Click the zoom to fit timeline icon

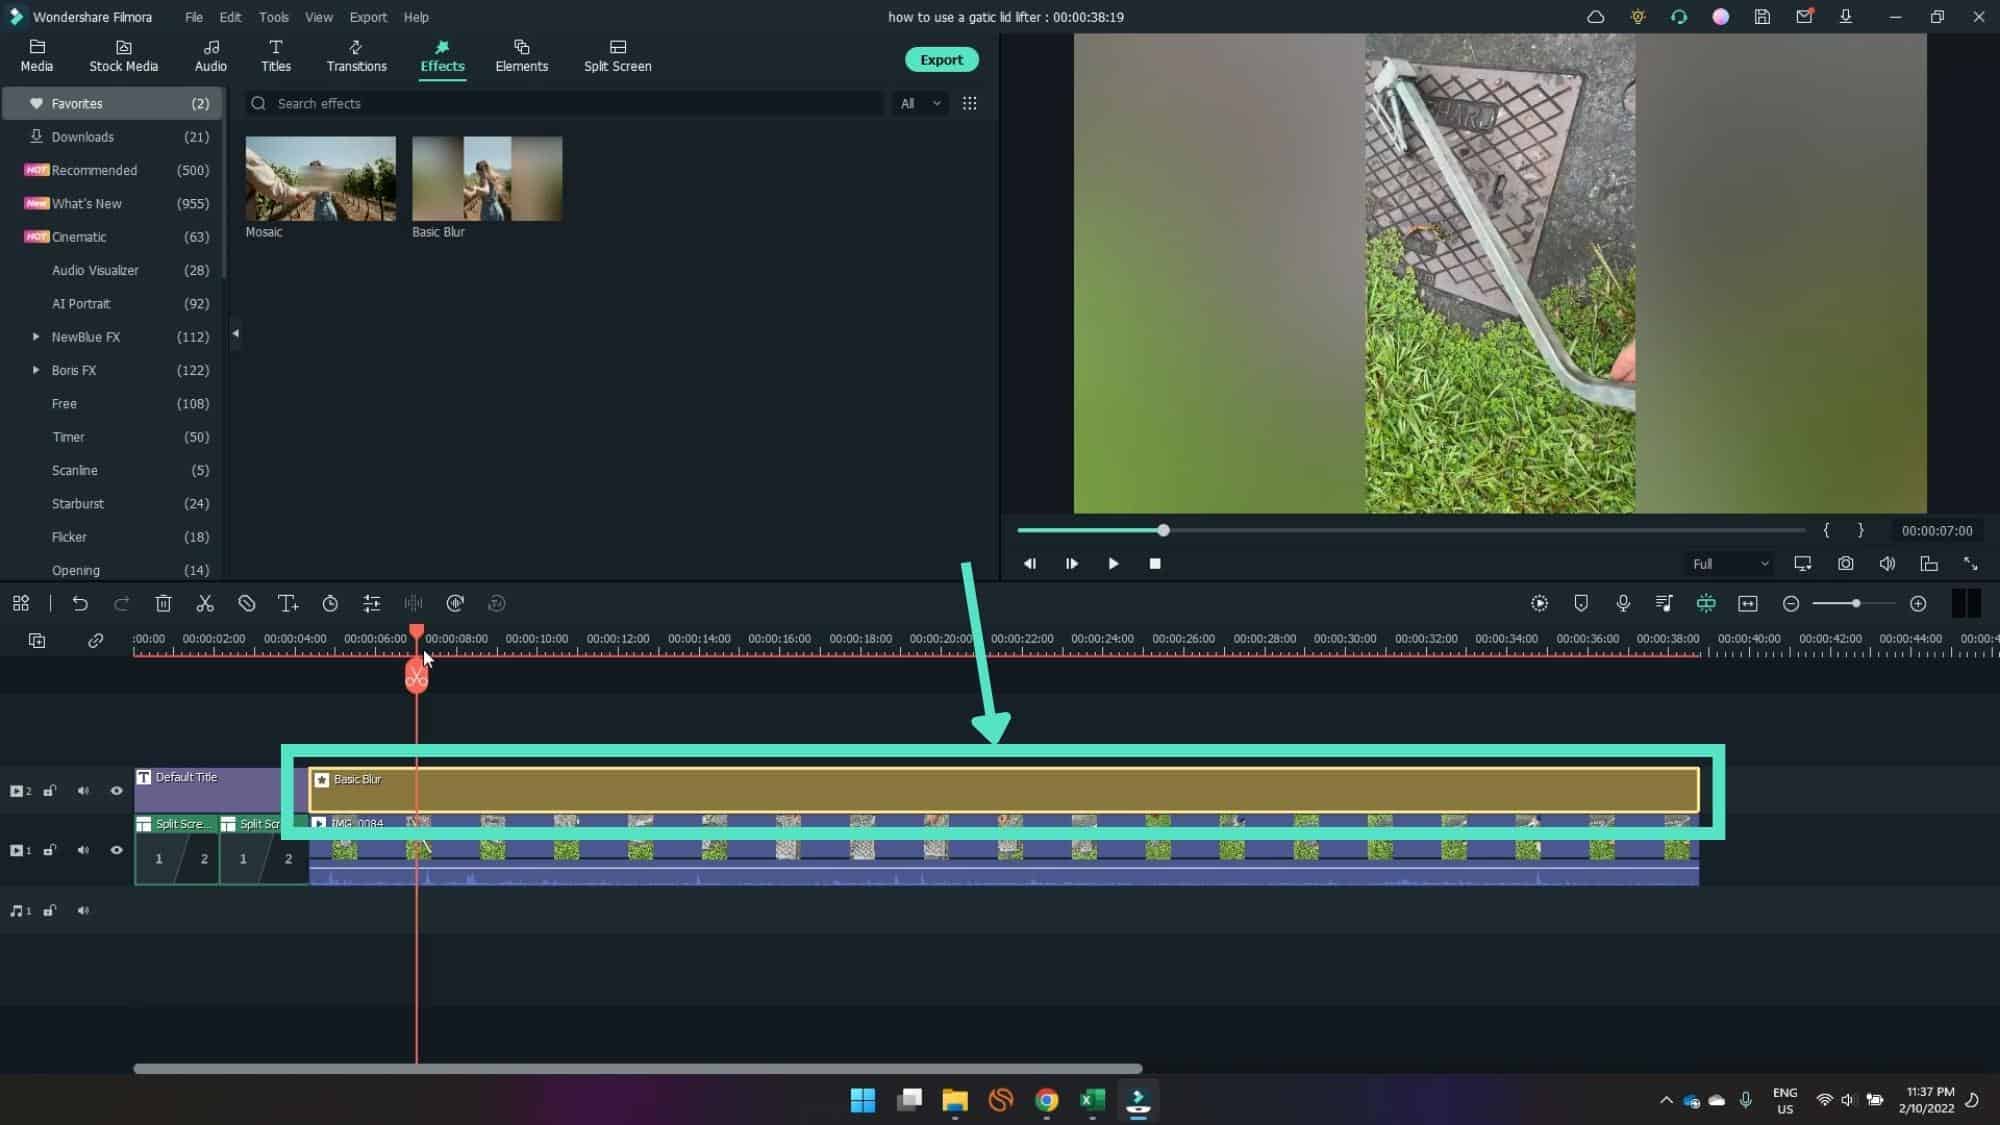[x=1748, y=603]
